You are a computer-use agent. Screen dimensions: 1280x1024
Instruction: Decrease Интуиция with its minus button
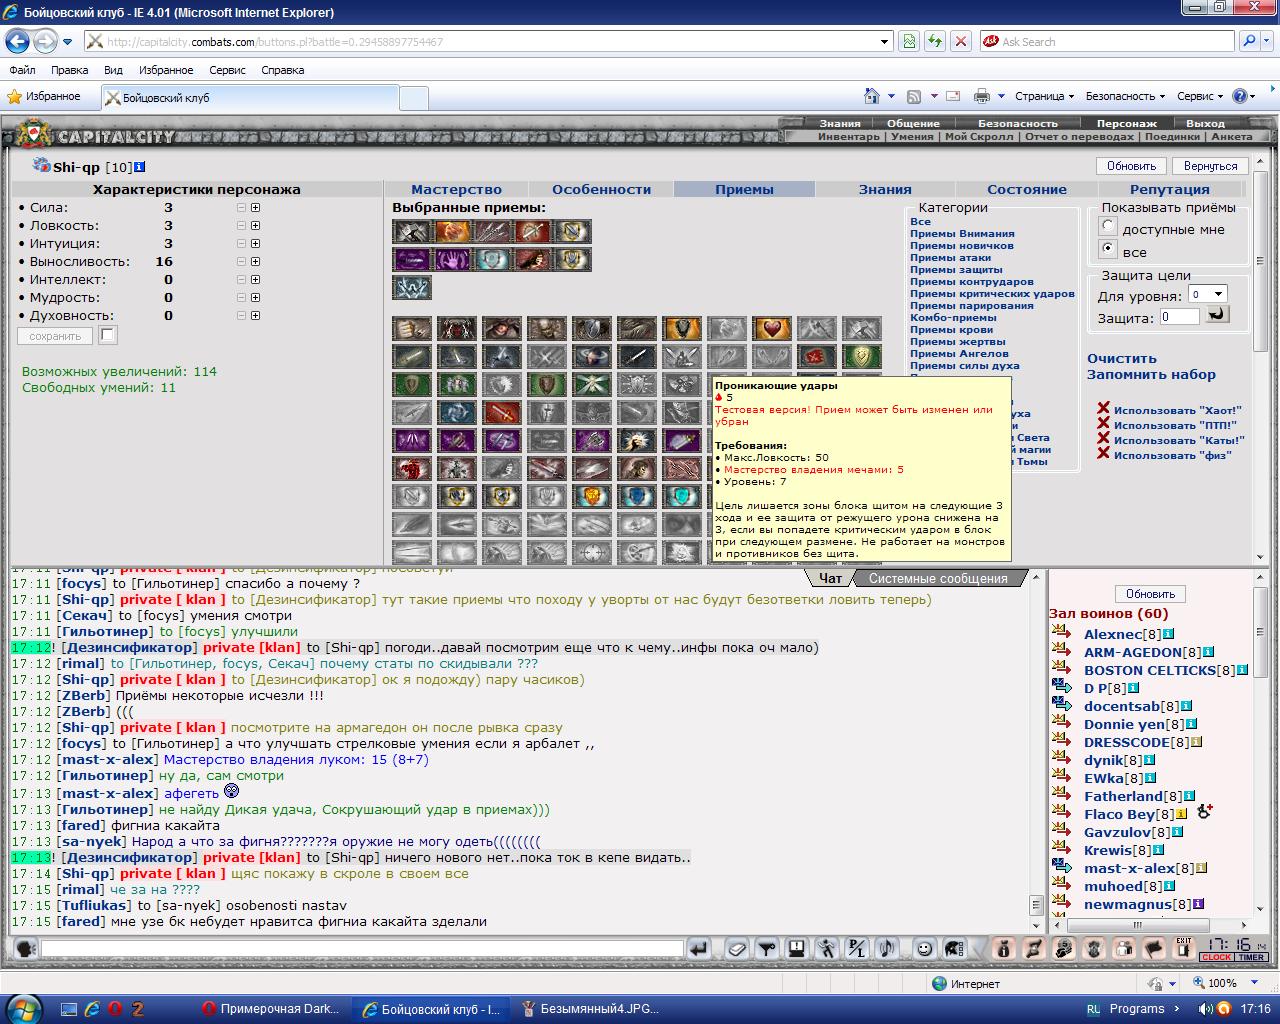pos(241,244)
